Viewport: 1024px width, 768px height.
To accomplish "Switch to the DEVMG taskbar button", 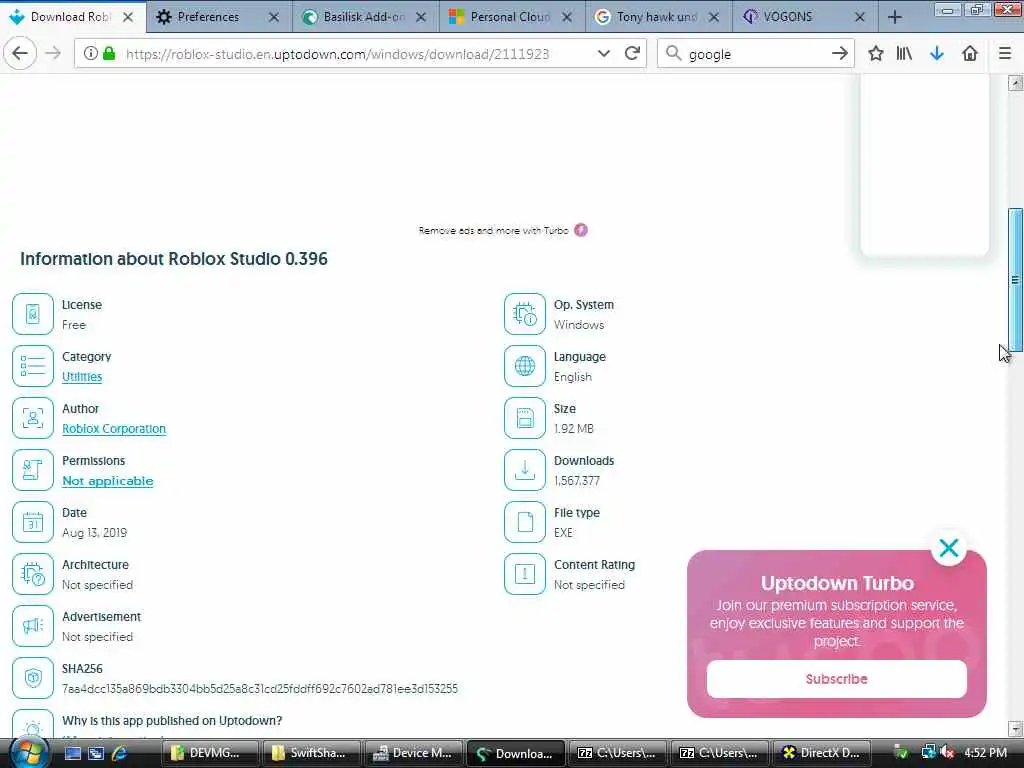I will pos(209,753).
